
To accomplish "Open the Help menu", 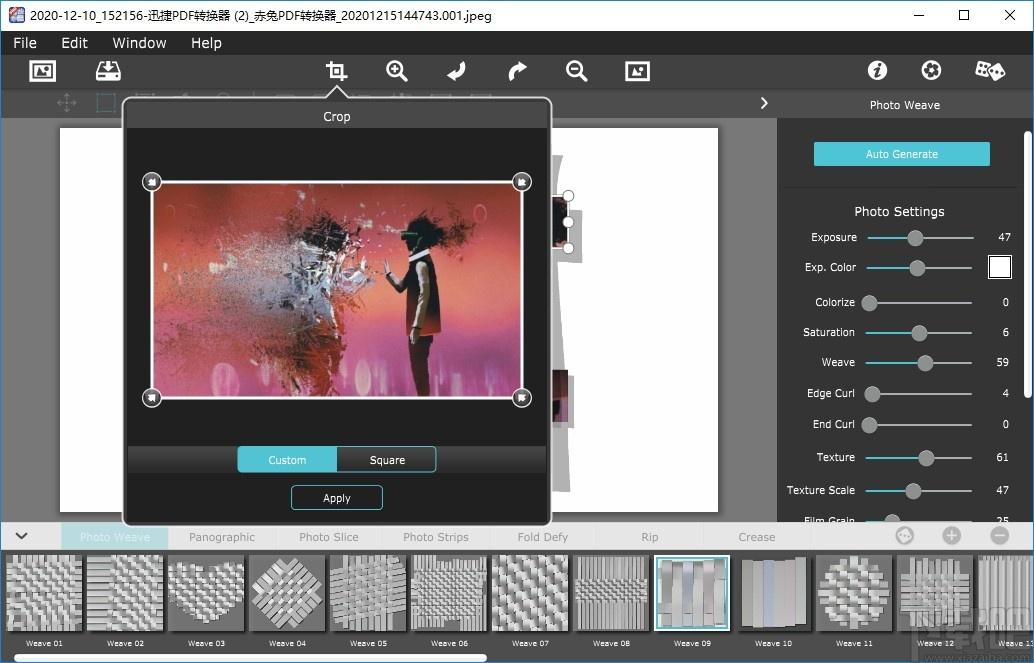I will point(206,43).
